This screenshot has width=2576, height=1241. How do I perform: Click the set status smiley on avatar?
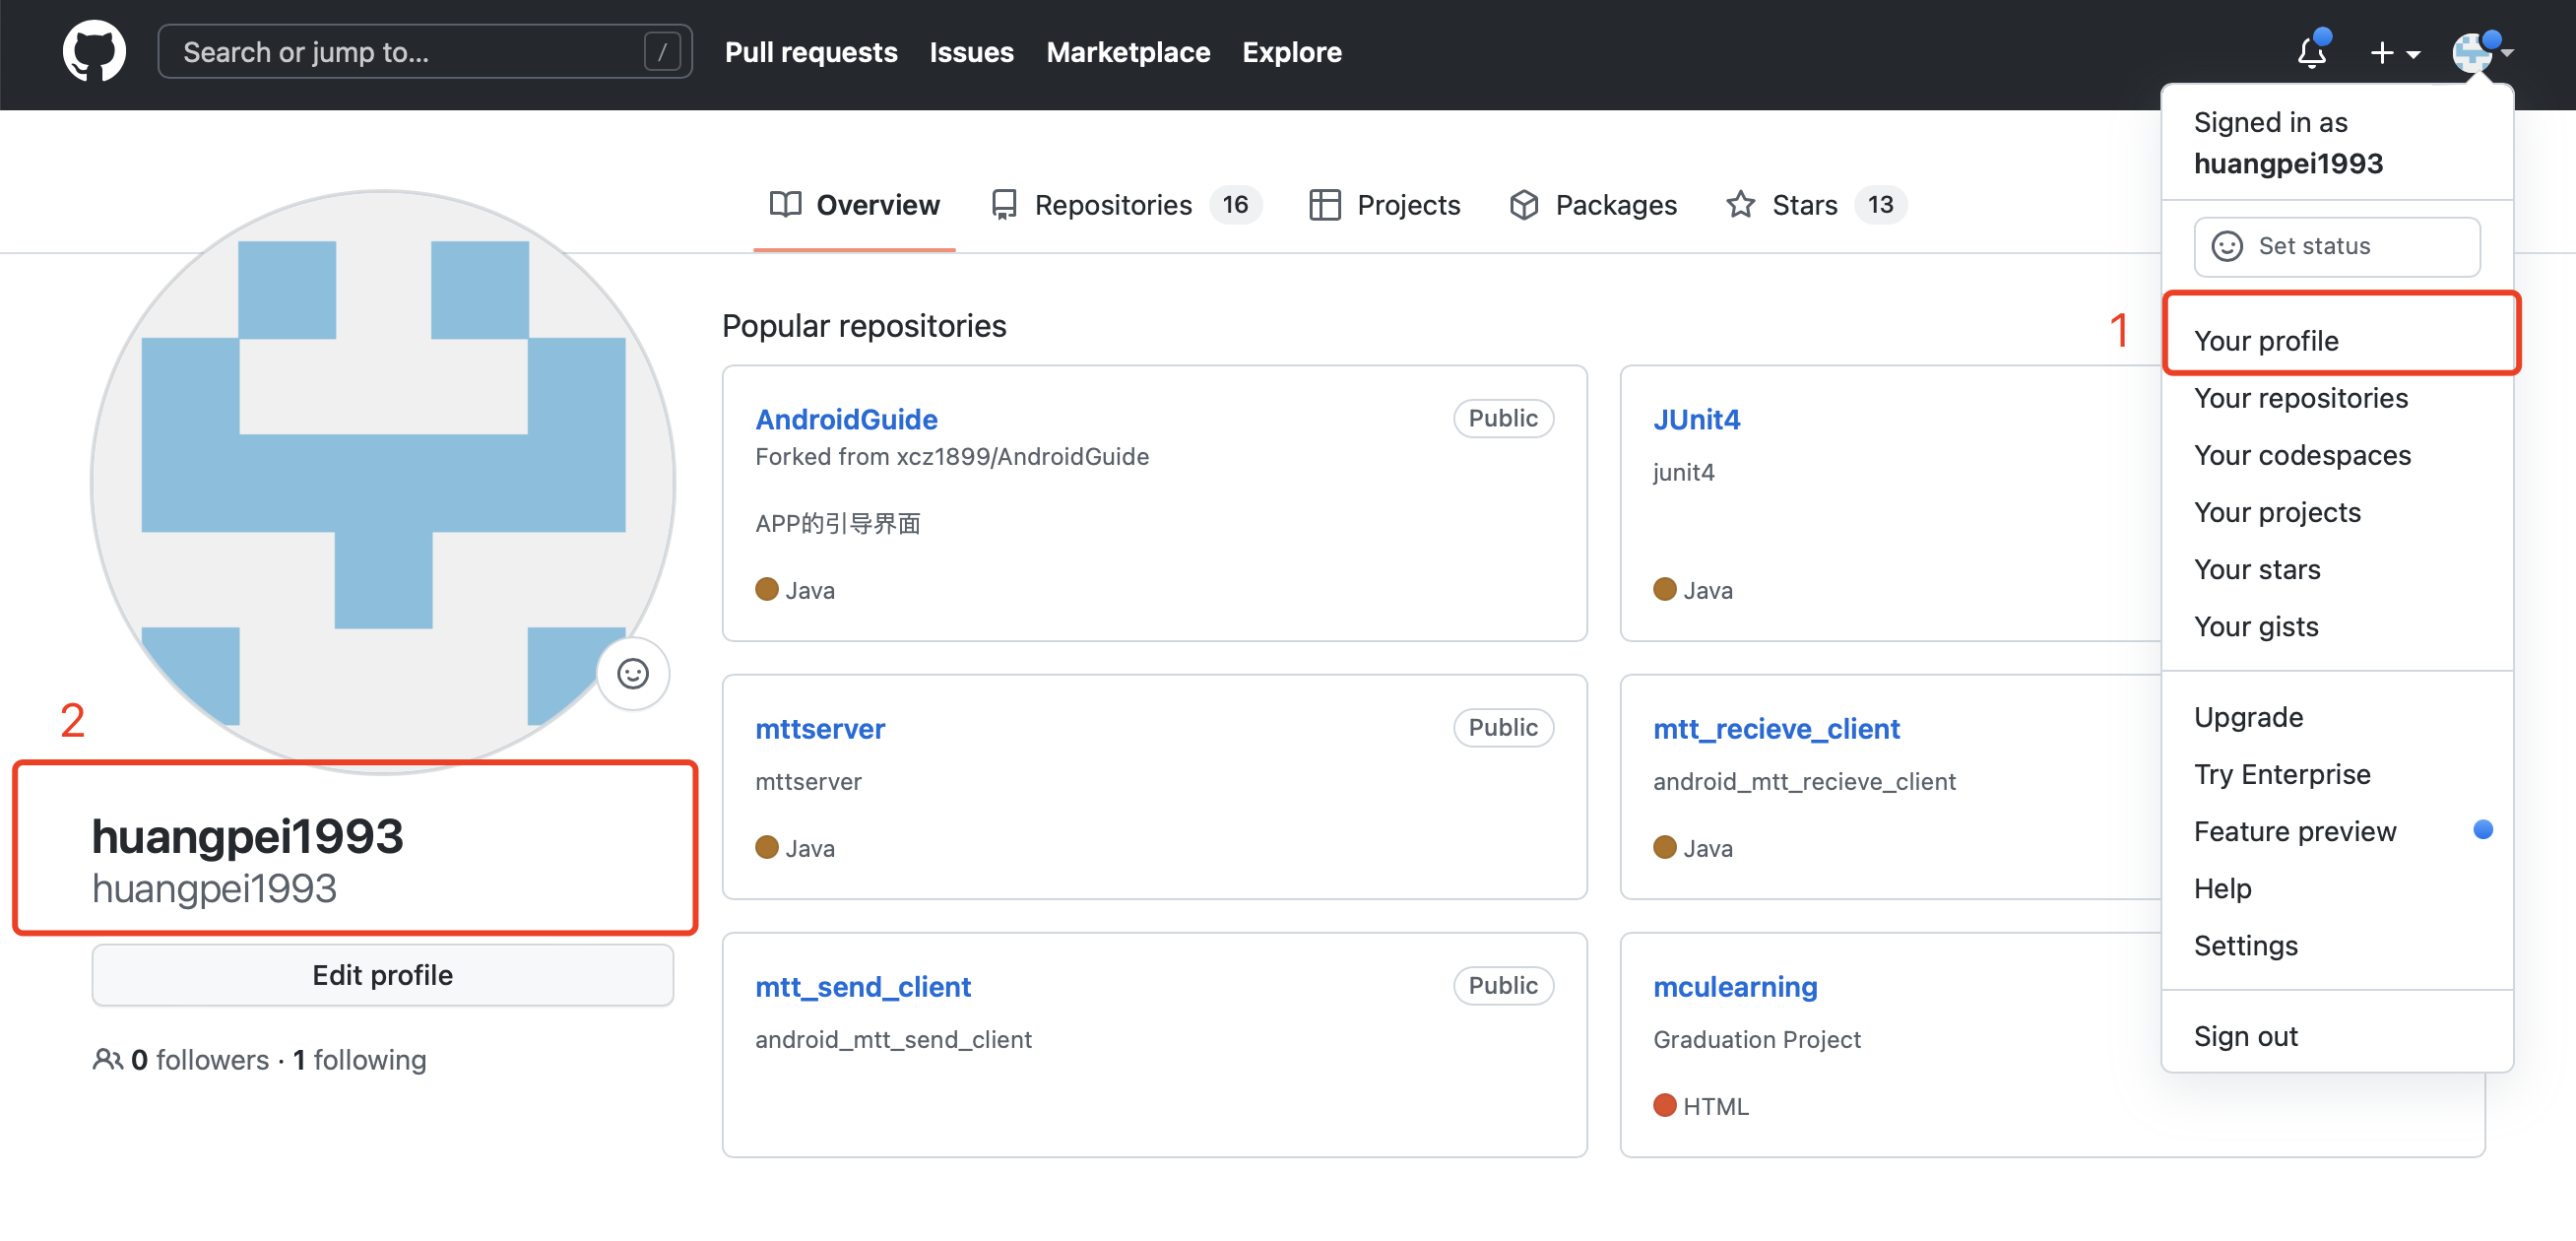pyautogui.click(x=632, y=674)
